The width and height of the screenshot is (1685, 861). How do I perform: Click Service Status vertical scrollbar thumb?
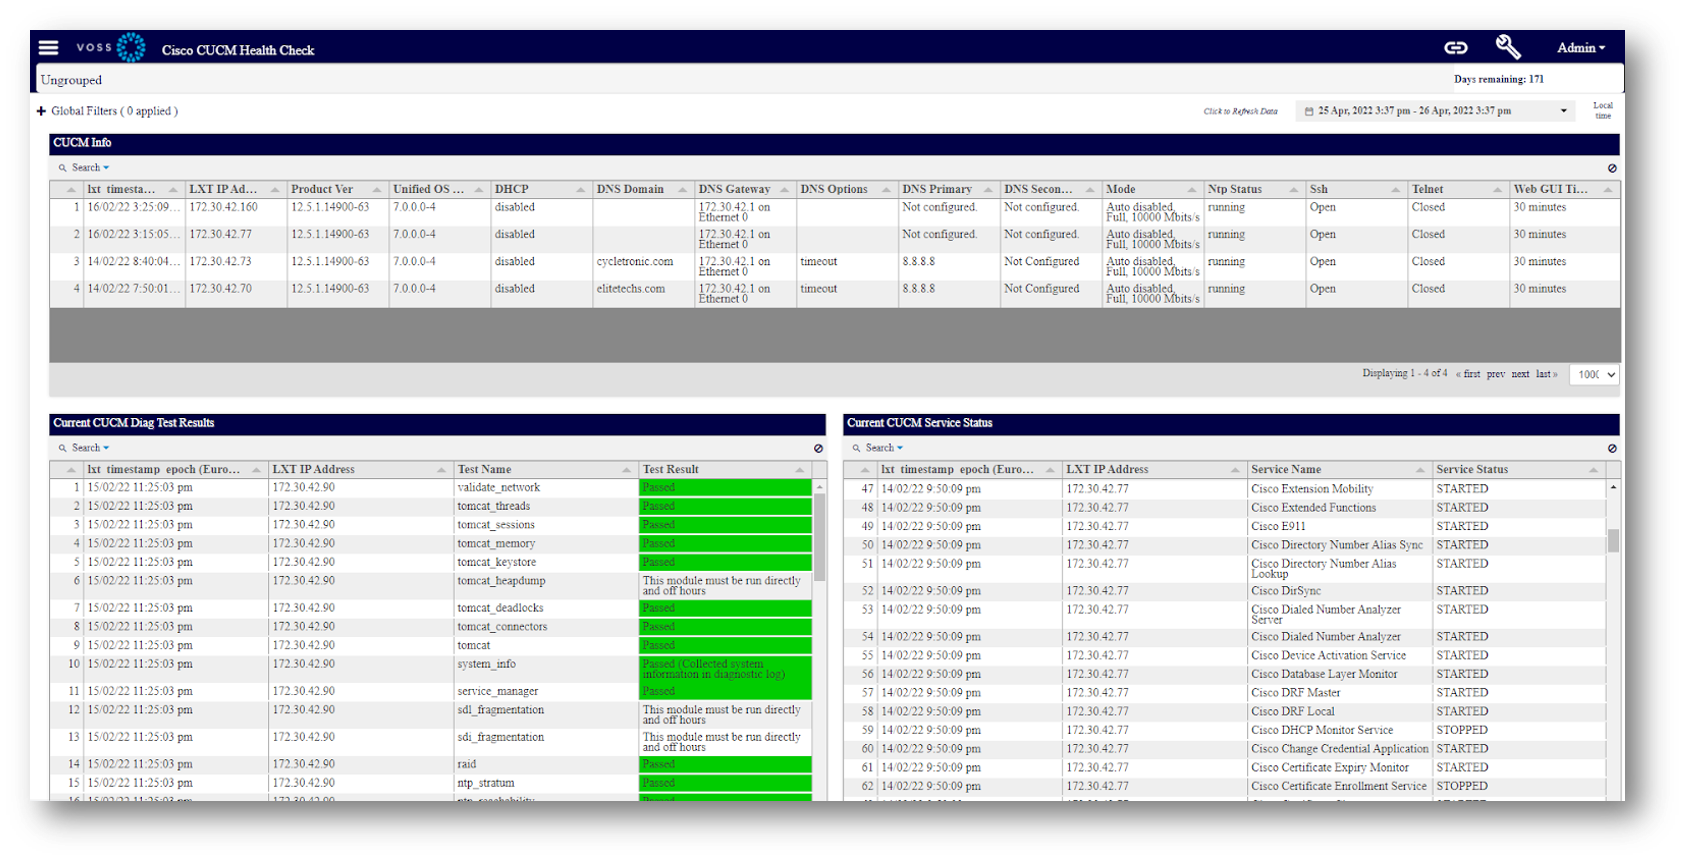[1613, 541]
